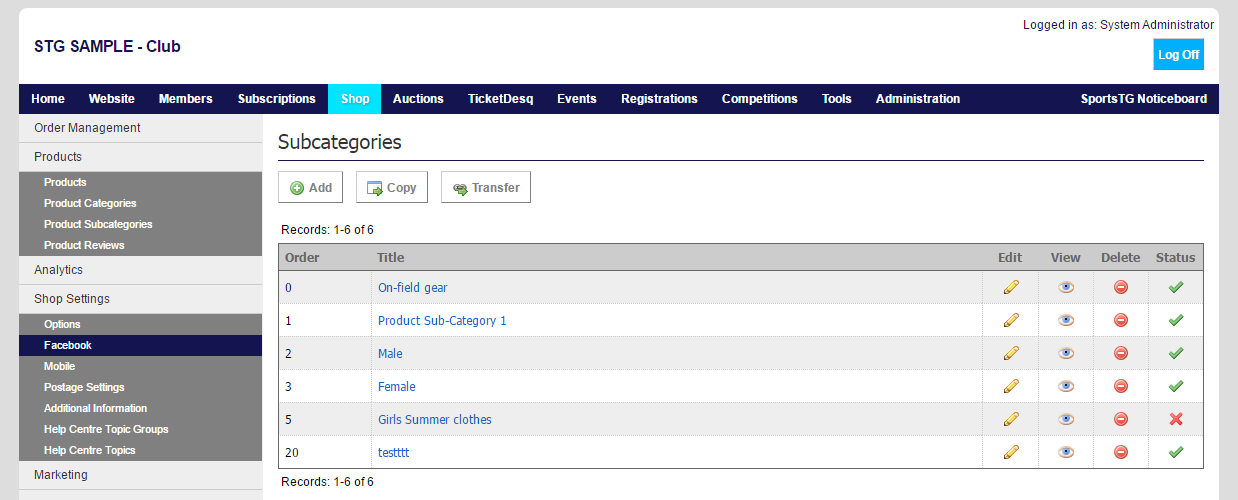Image resolution: width=1238 pixels, height=500 pixels.
Task: Collapse the Products sidebar section
Action: pyautogui.click(x=140, y=157)
